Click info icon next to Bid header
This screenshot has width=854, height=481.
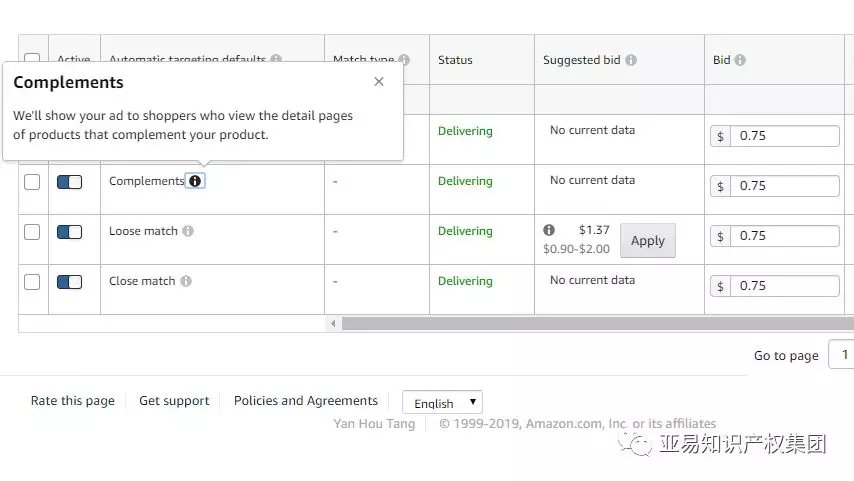coord(740,60)
